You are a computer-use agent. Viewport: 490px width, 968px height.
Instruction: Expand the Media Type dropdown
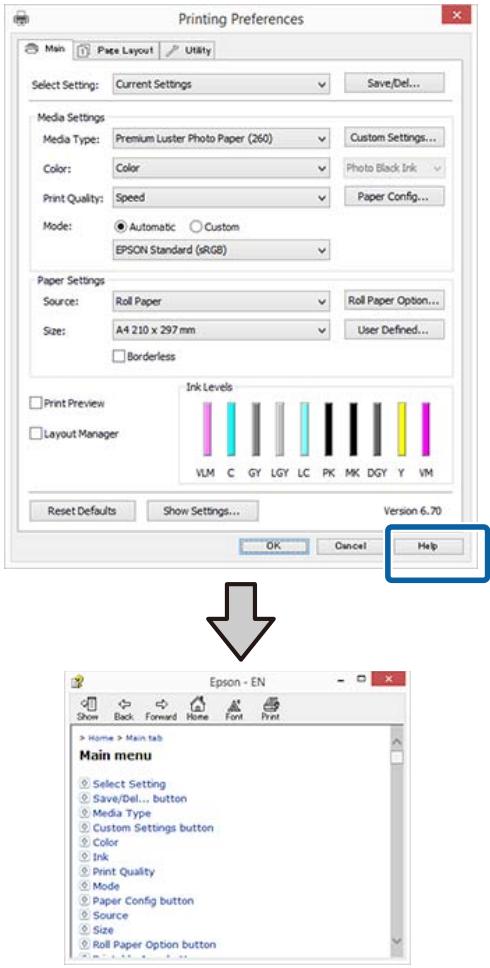(221, 138)
